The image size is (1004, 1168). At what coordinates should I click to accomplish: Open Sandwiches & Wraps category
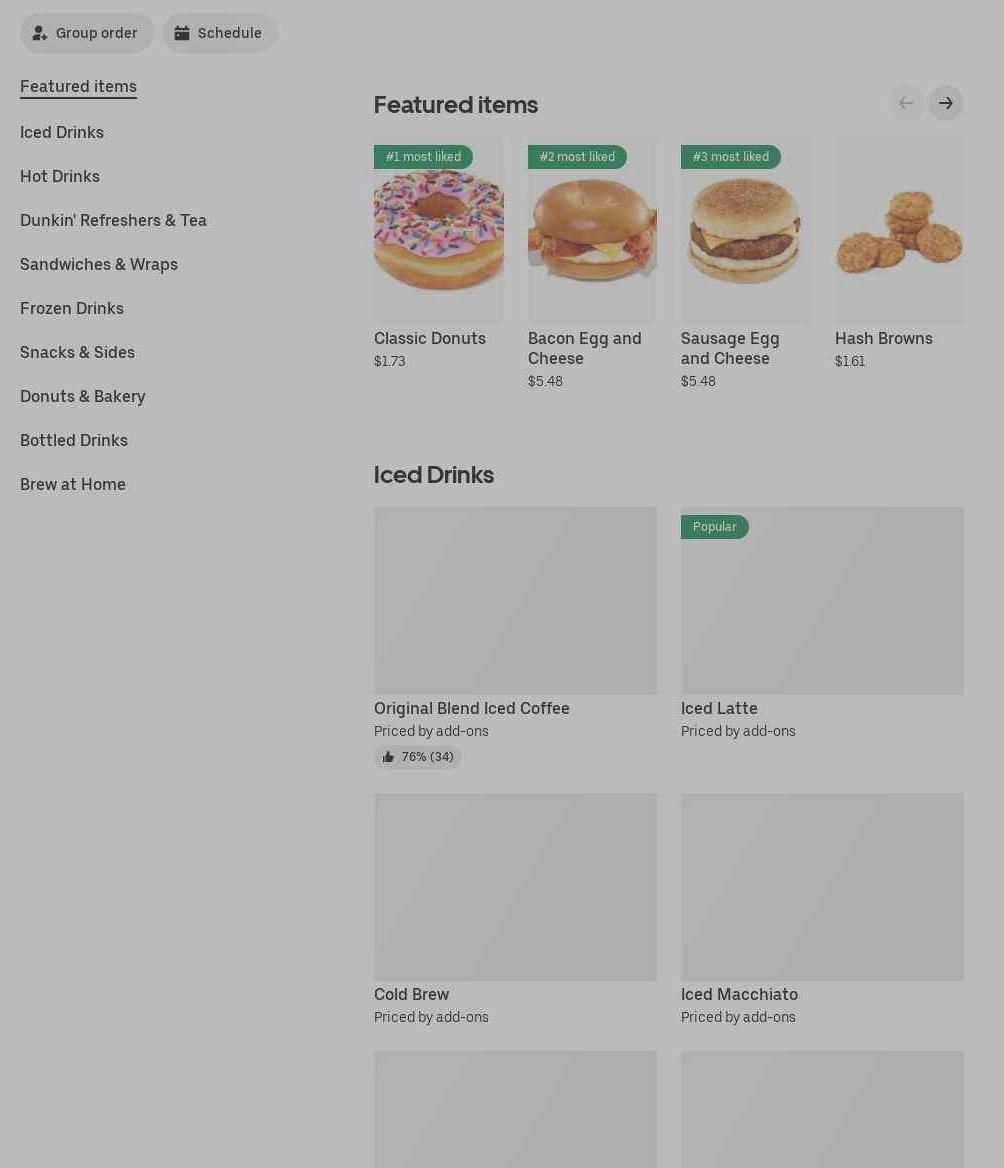(99, 264)
